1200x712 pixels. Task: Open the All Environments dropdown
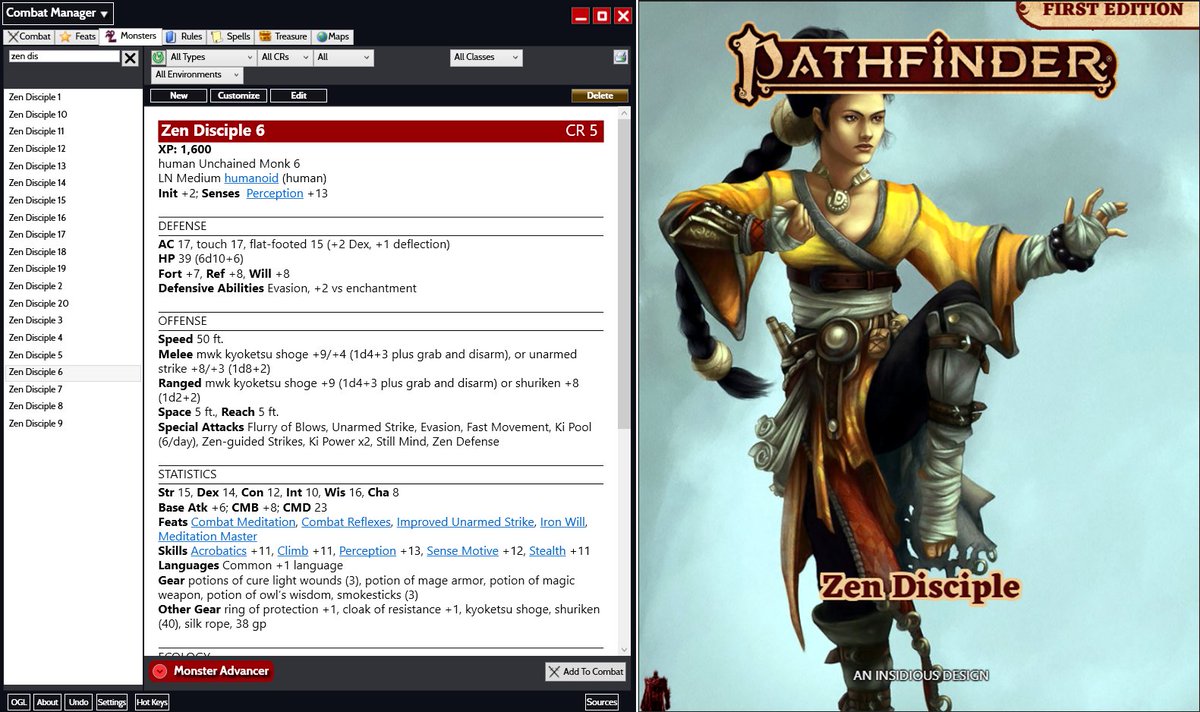197,75
